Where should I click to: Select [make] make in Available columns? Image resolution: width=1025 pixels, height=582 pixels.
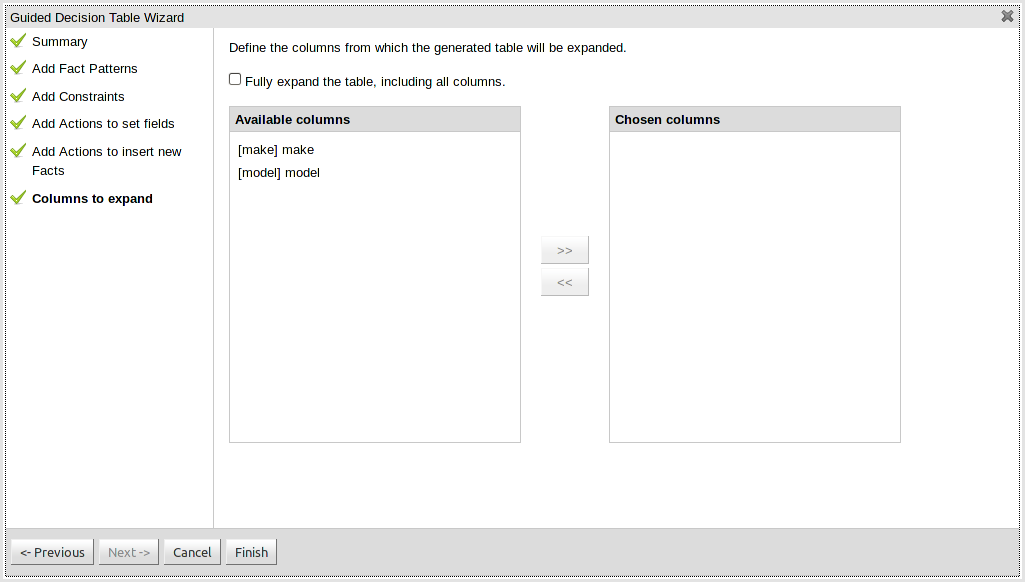(x=276, y=150)
